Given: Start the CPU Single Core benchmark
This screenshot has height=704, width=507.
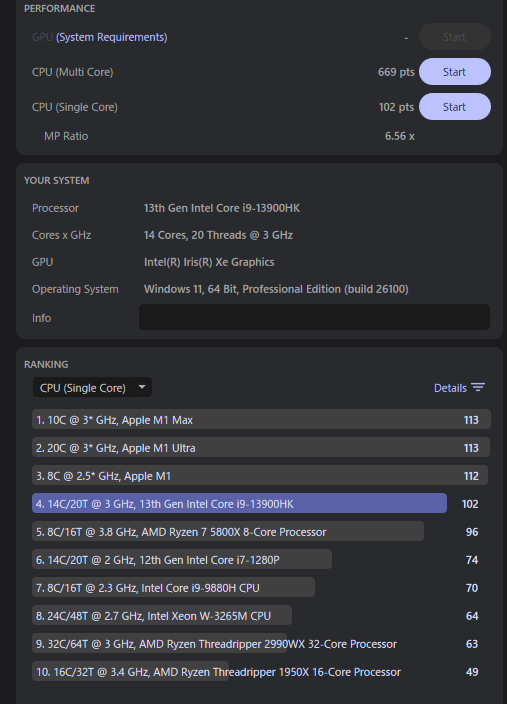Looking at the screenshot, I should click(x=454, y=107).
